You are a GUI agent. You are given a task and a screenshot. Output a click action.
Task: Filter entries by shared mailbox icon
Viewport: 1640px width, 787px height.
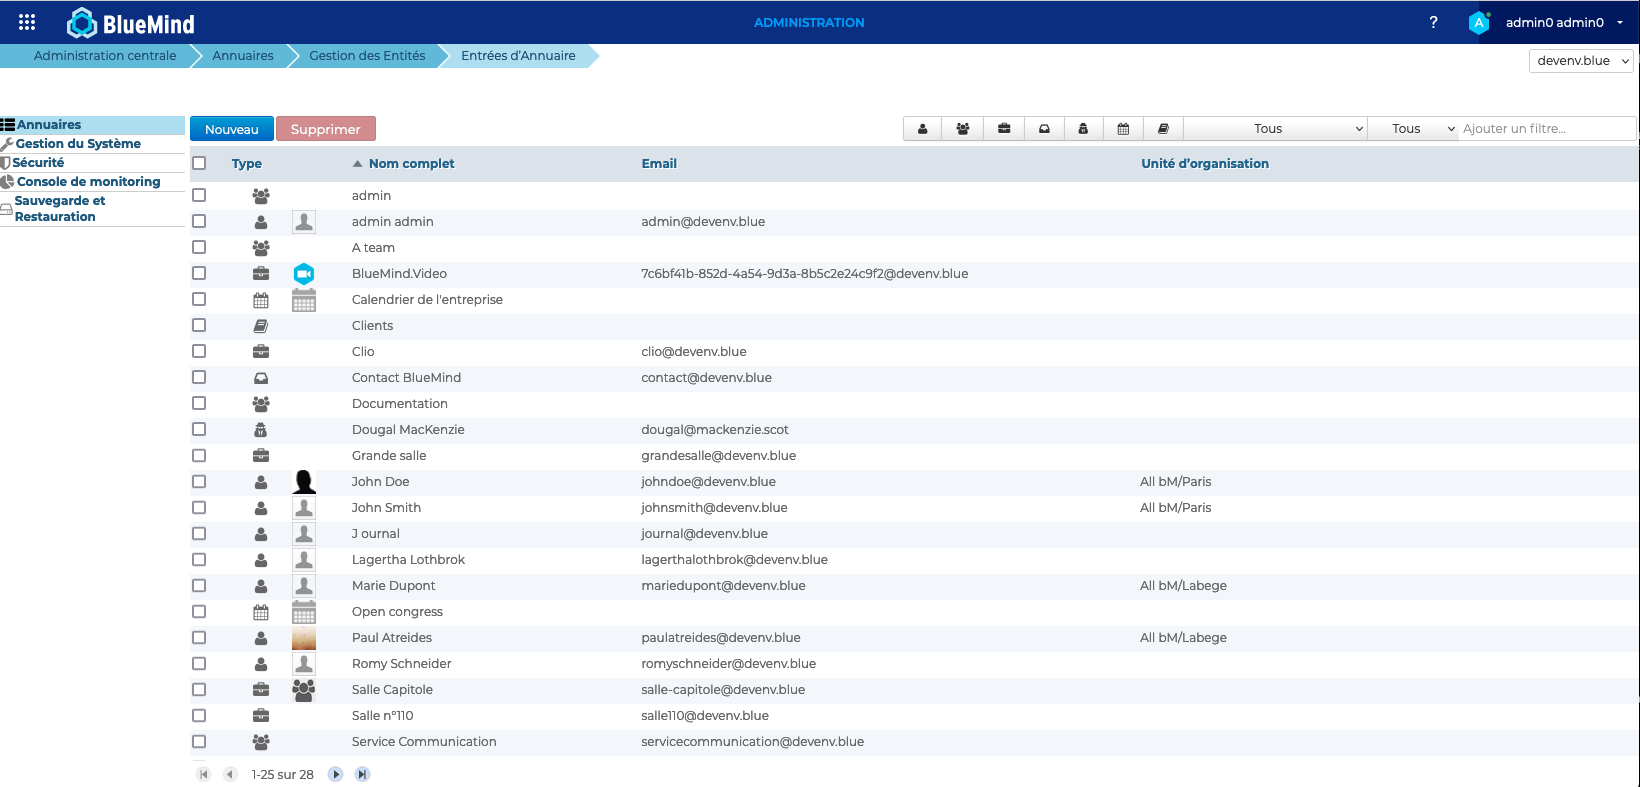(x=1044, y=129)
